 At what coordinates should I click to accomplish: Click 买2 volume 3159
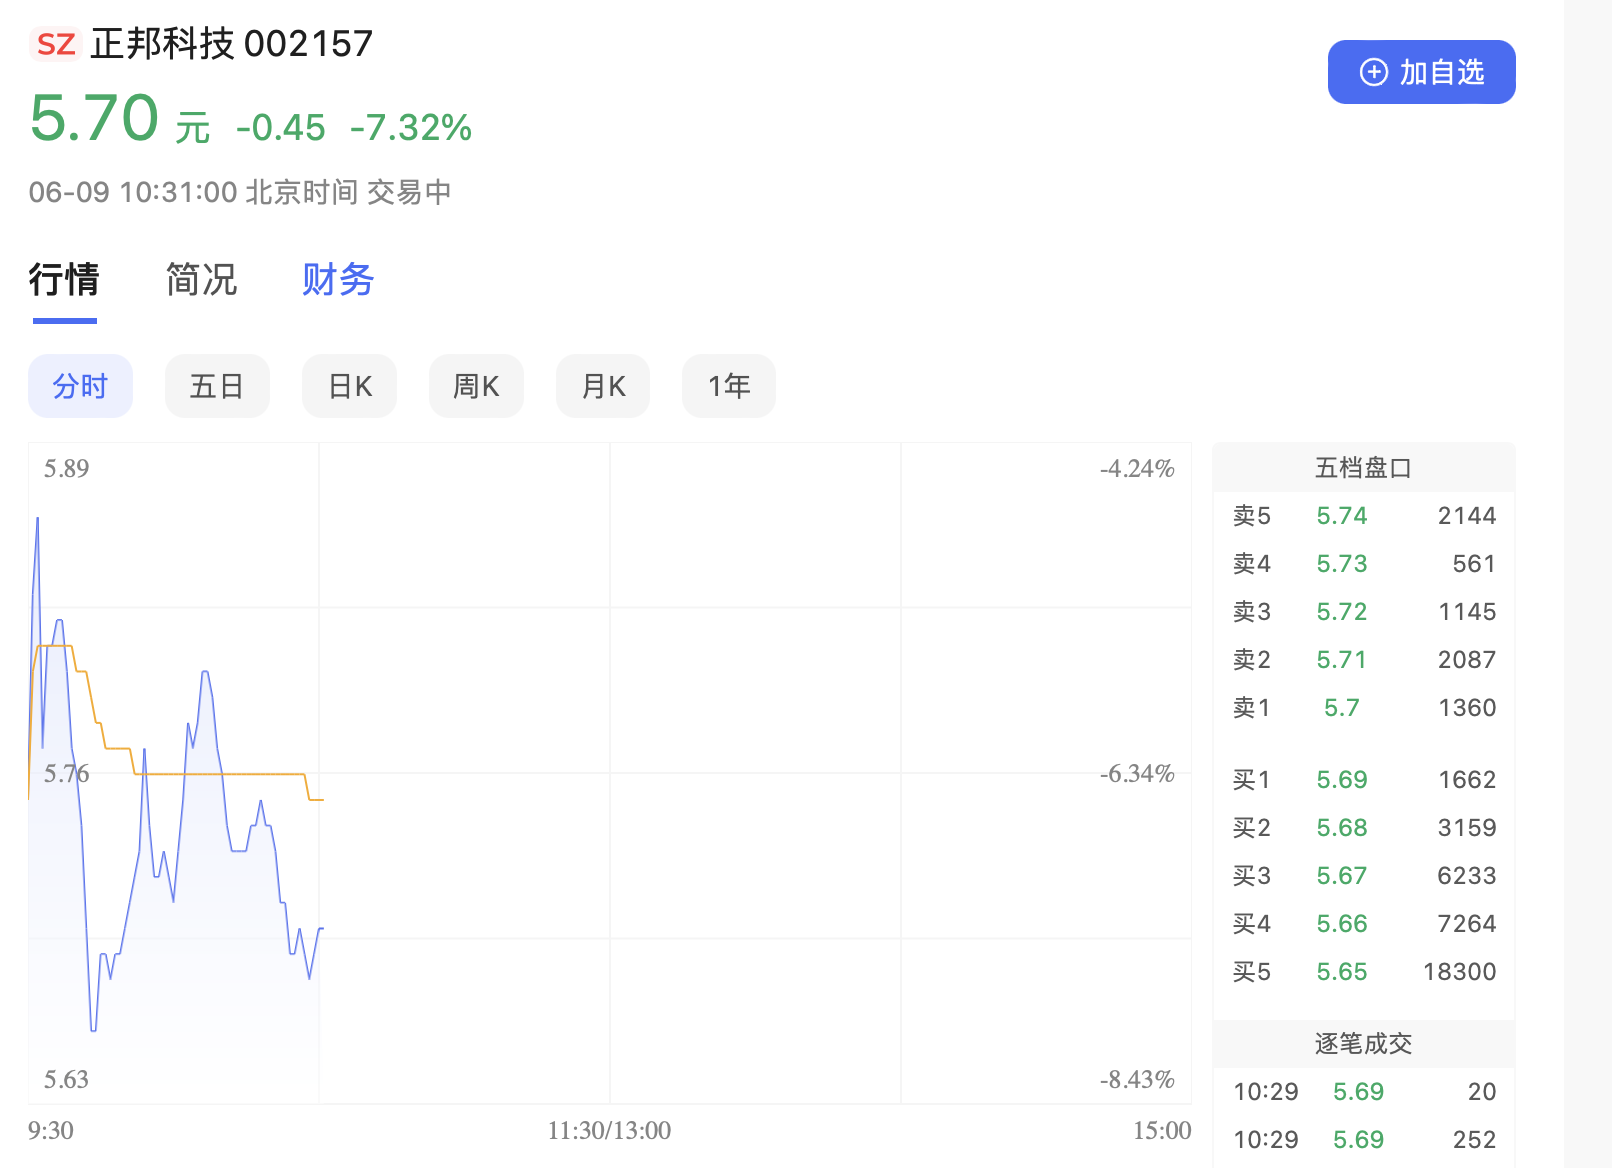[x=1467, y=828]
